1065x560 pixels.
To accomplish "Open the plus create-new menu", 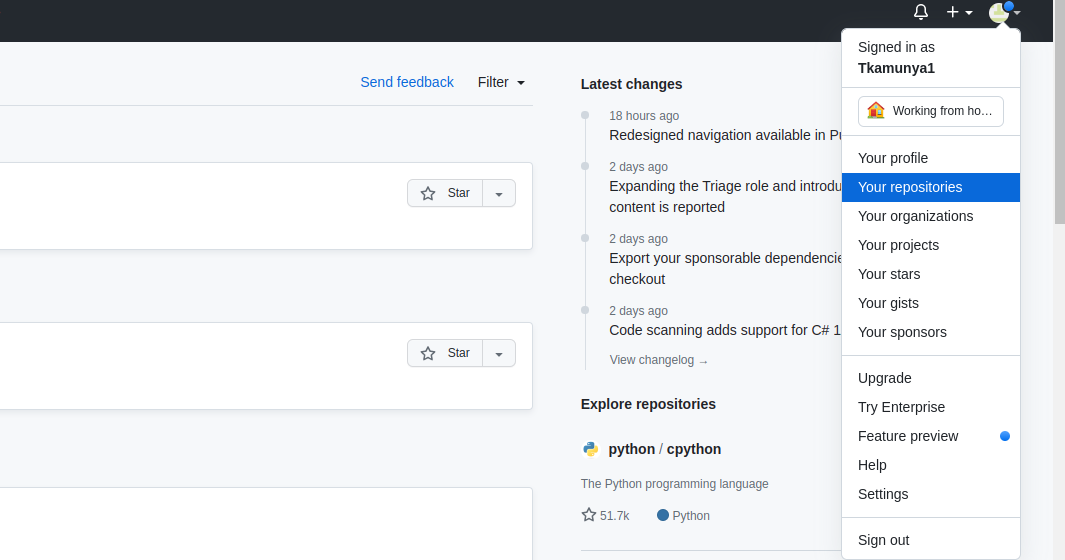I will (959, 12).
